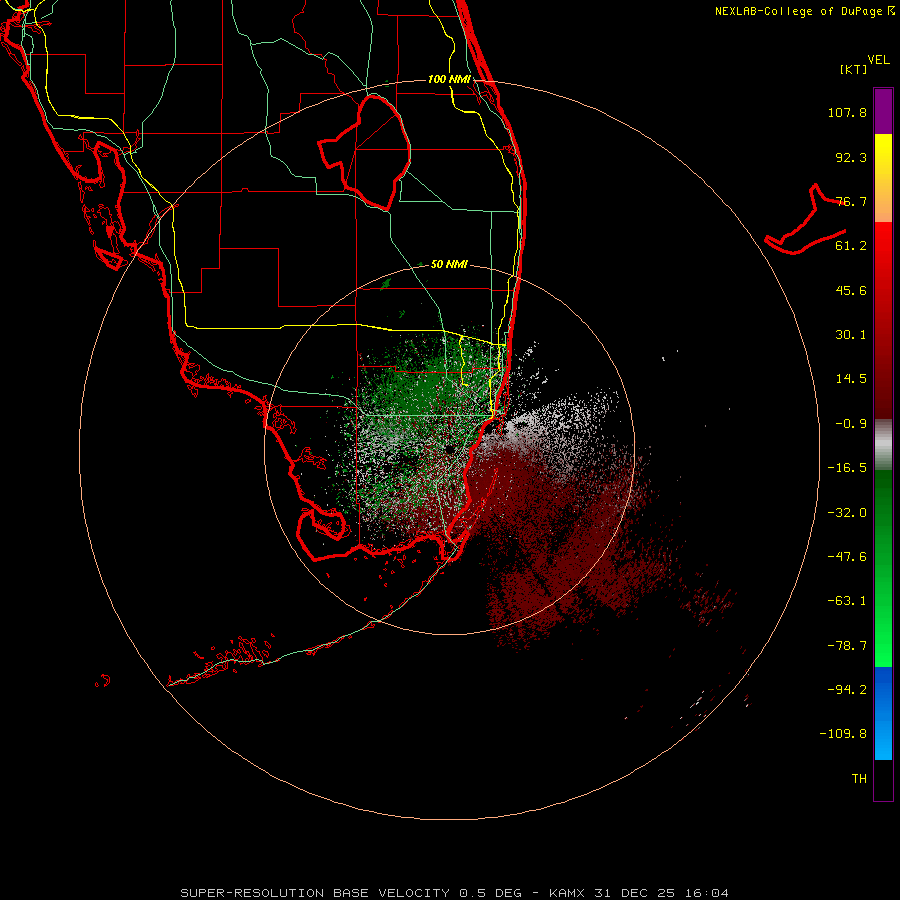
Task: Click the island outline east of Florida
Action: (806, 220)
